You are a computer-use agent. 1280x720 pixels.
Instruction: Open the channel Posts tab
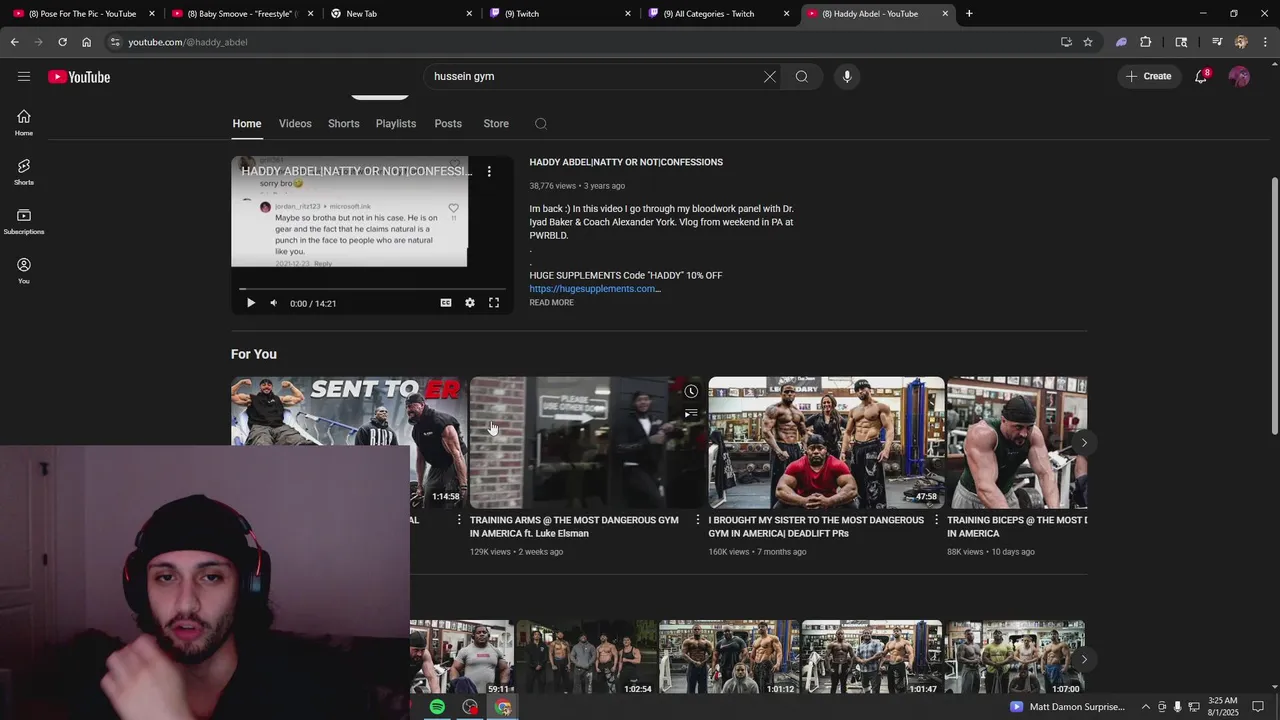(448, 124)
